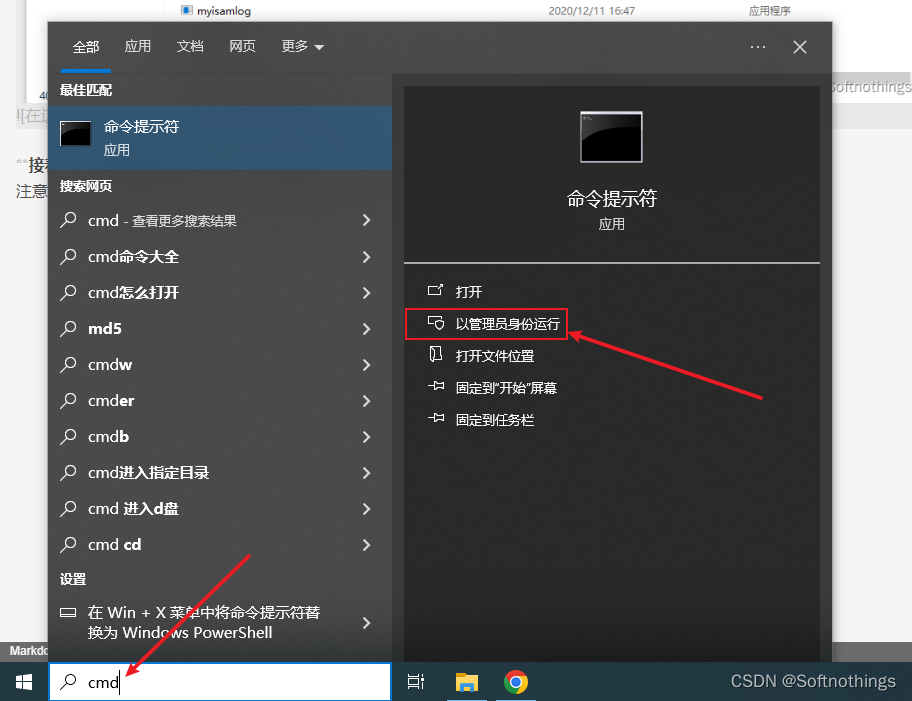The width and height of the screenshot is (912, 701).
Task: Choose 以管理员身份运行
Action: pos(507,324)
